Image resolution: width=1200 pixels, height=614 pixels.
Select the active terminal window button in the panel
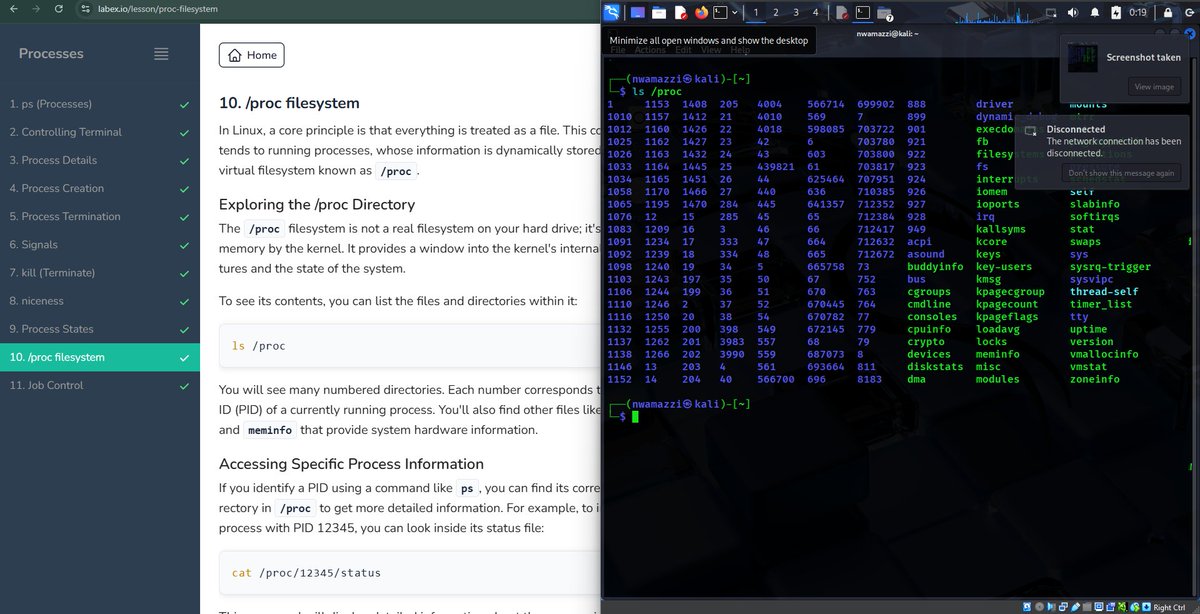coord(863,12)
